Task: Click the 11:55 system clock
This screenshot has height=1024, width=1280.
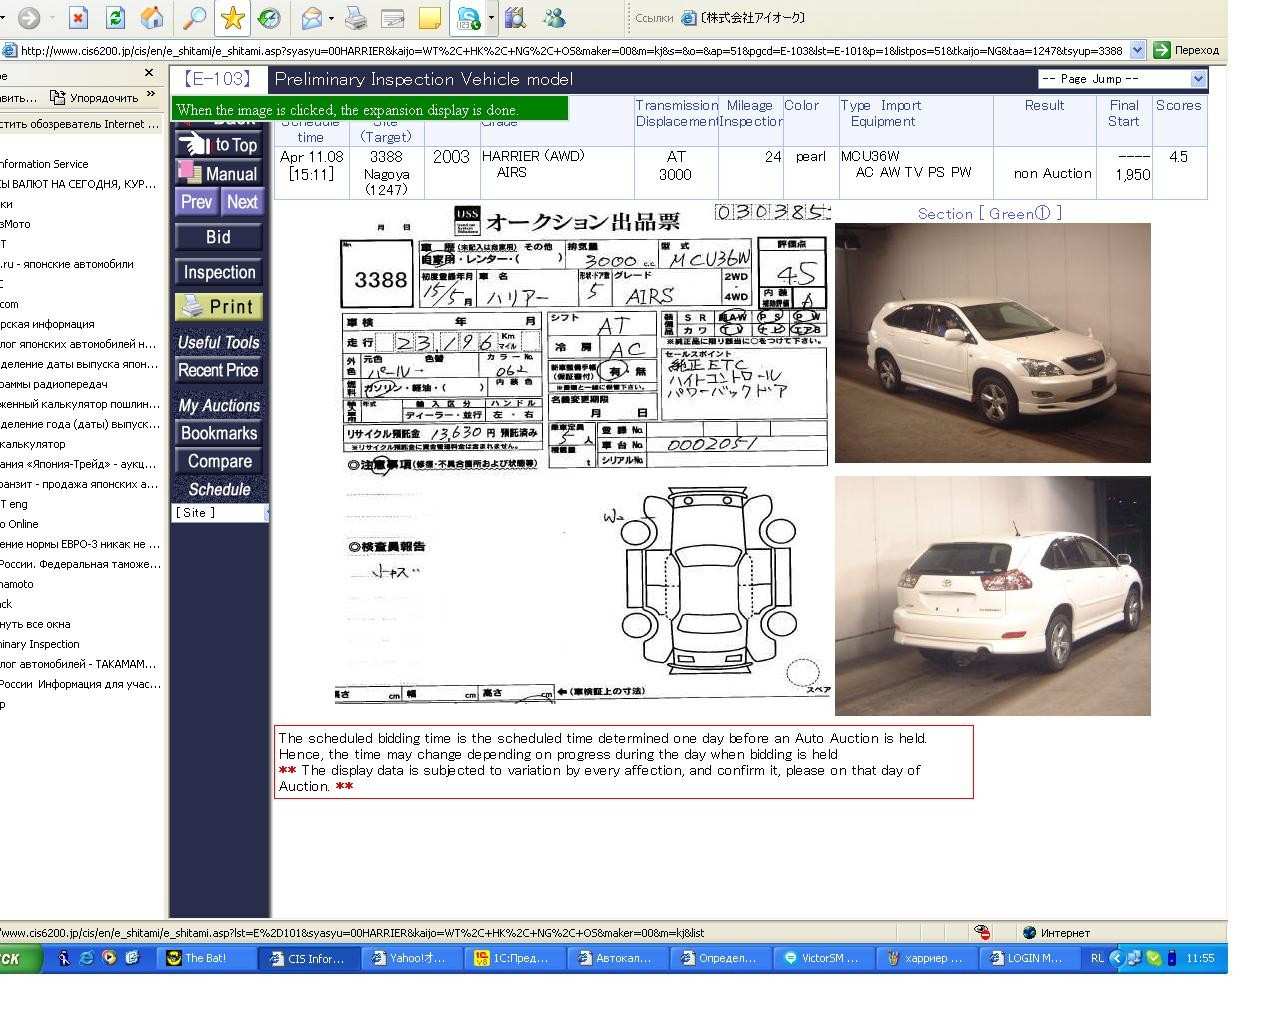Action: 1200,958
